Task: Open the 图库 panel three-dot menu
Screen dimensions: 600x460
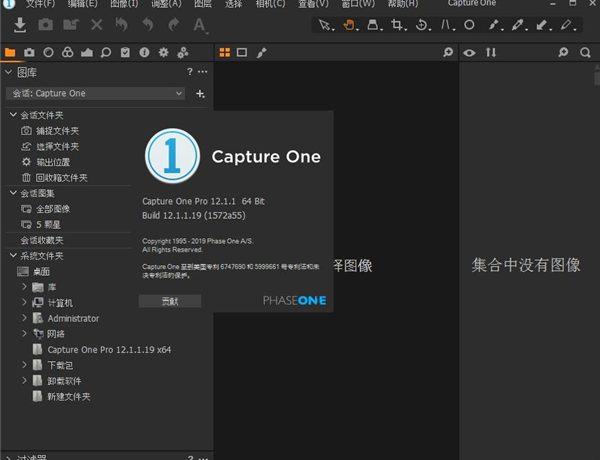Action: click(202, 72)
